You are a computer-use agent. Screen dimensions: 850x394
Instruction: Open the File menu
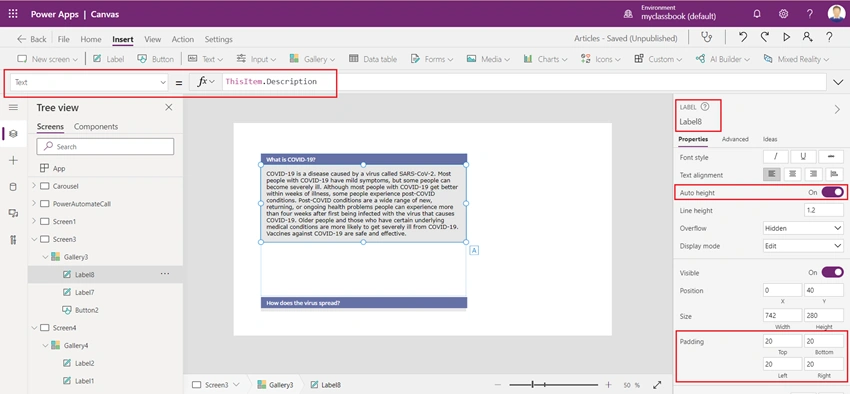point(63,39)
